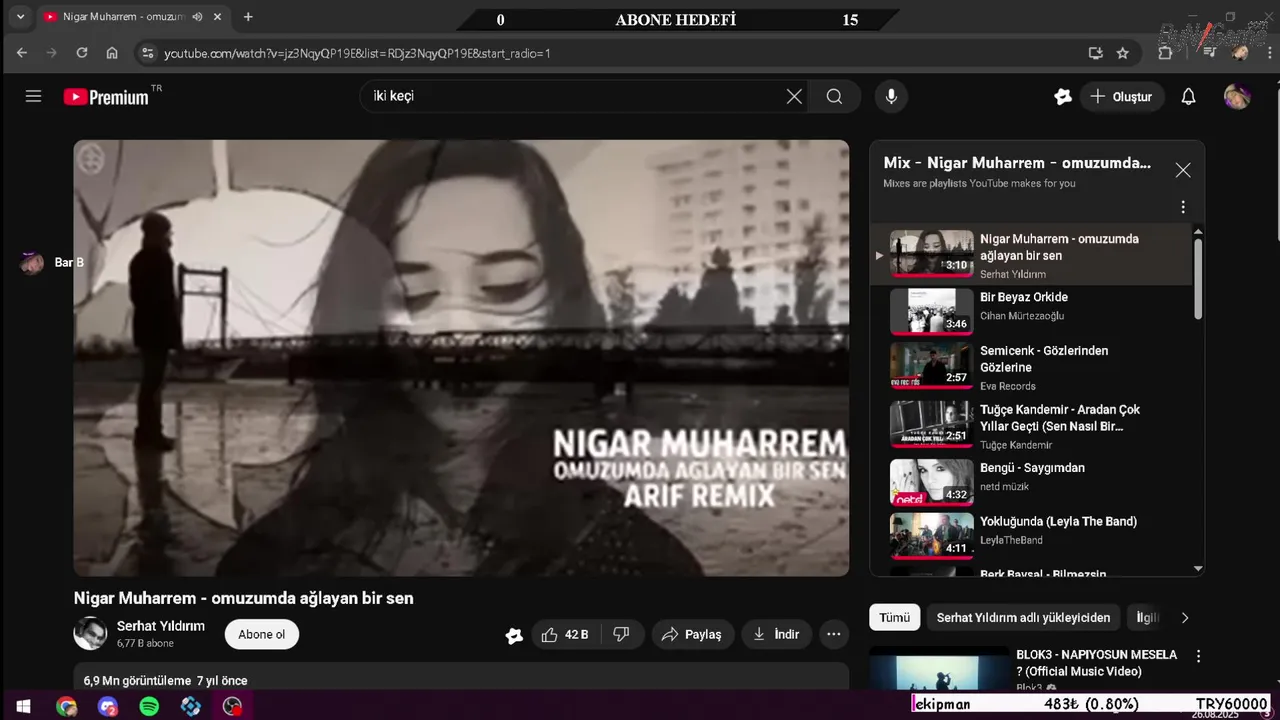Close the Mix playlist panel
Screen dimensions: 1280x720
click(x=1183, y=170)
